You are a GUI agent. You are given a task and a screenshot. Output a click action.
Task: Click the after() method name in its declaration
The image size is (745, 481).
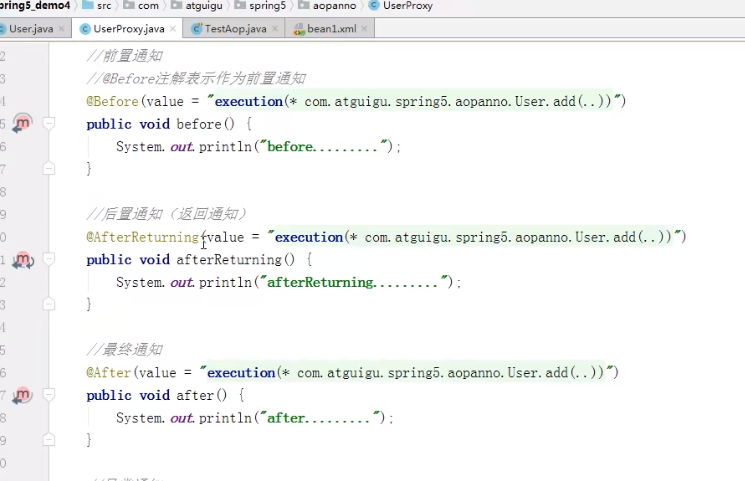point(195,395)
